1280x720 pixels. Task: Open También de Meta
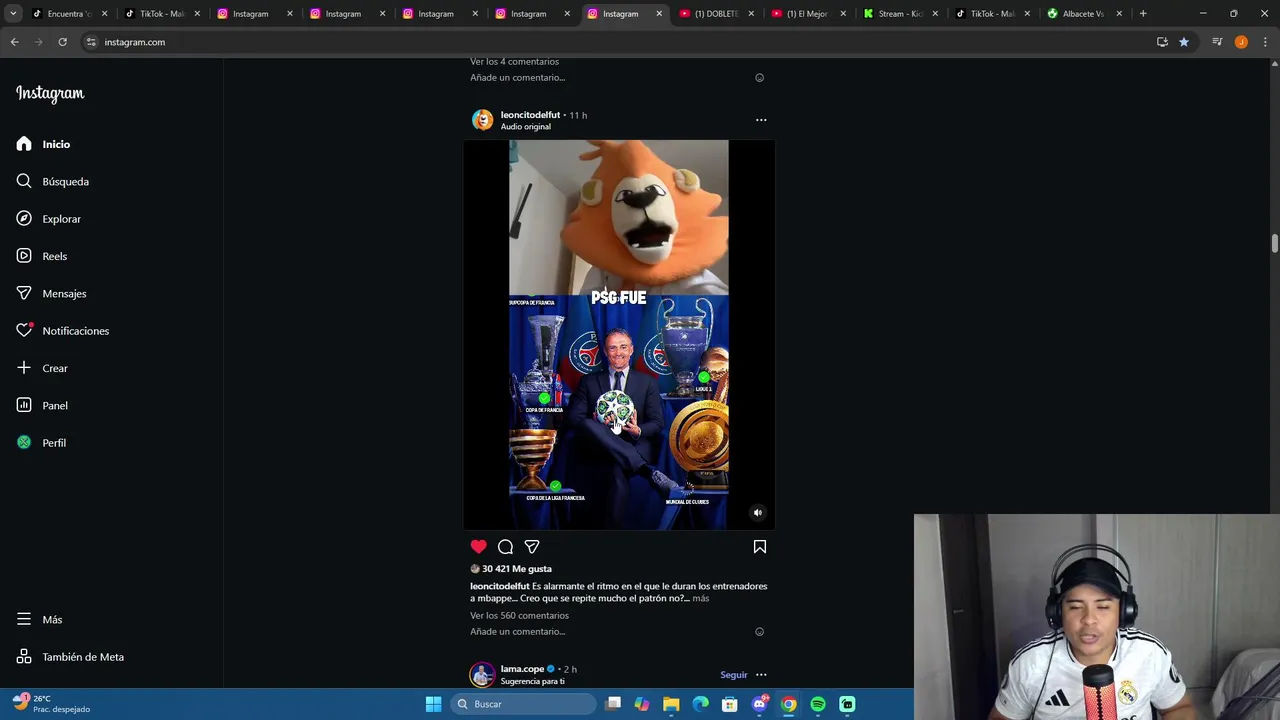[x=70, y=657]
